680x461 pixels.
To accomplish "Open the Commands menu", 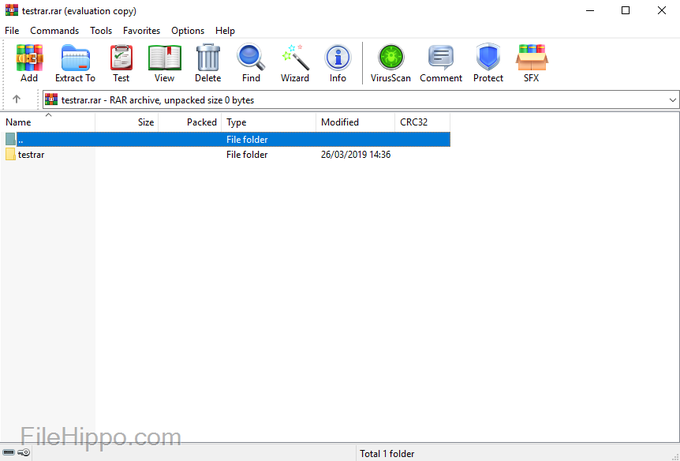I will [54, 31].
